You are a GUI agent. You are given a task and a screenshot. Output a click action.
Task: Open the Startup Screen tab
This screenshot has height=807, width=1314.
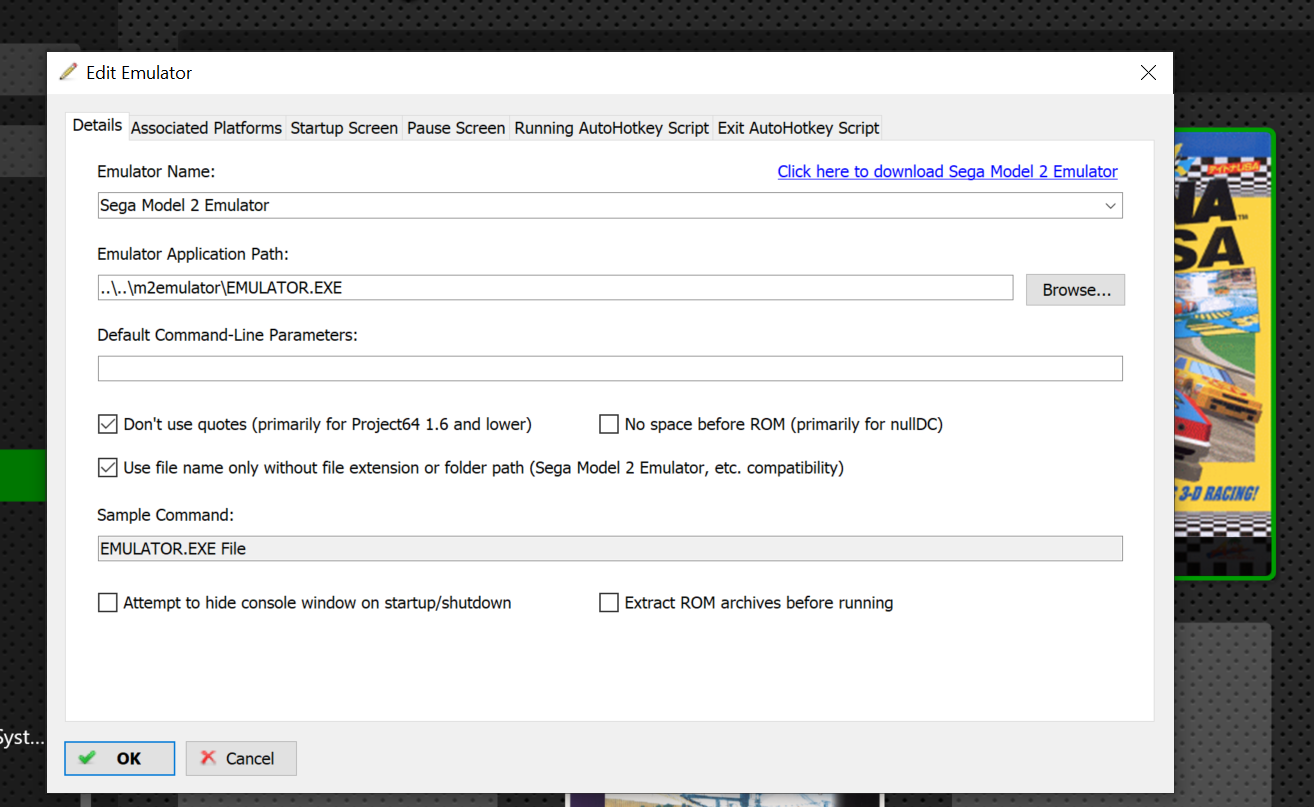pos(344,128)
